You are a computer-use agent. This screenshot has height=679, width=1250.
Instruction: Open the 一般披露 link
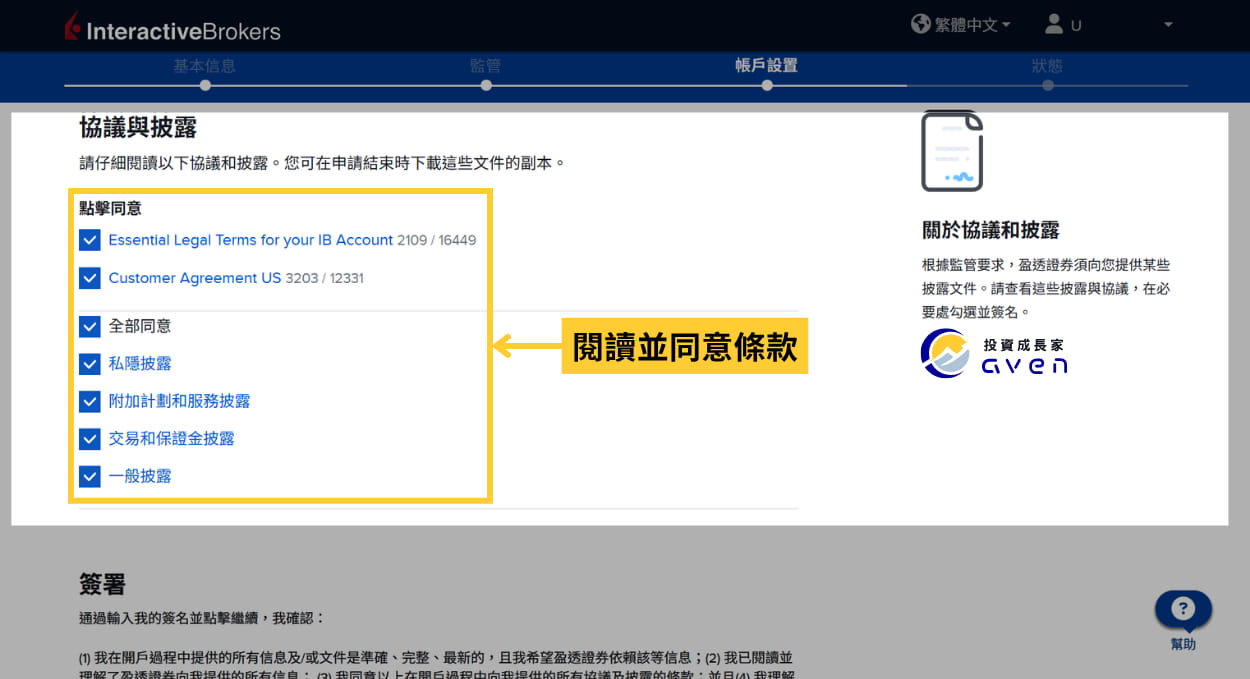140,476
